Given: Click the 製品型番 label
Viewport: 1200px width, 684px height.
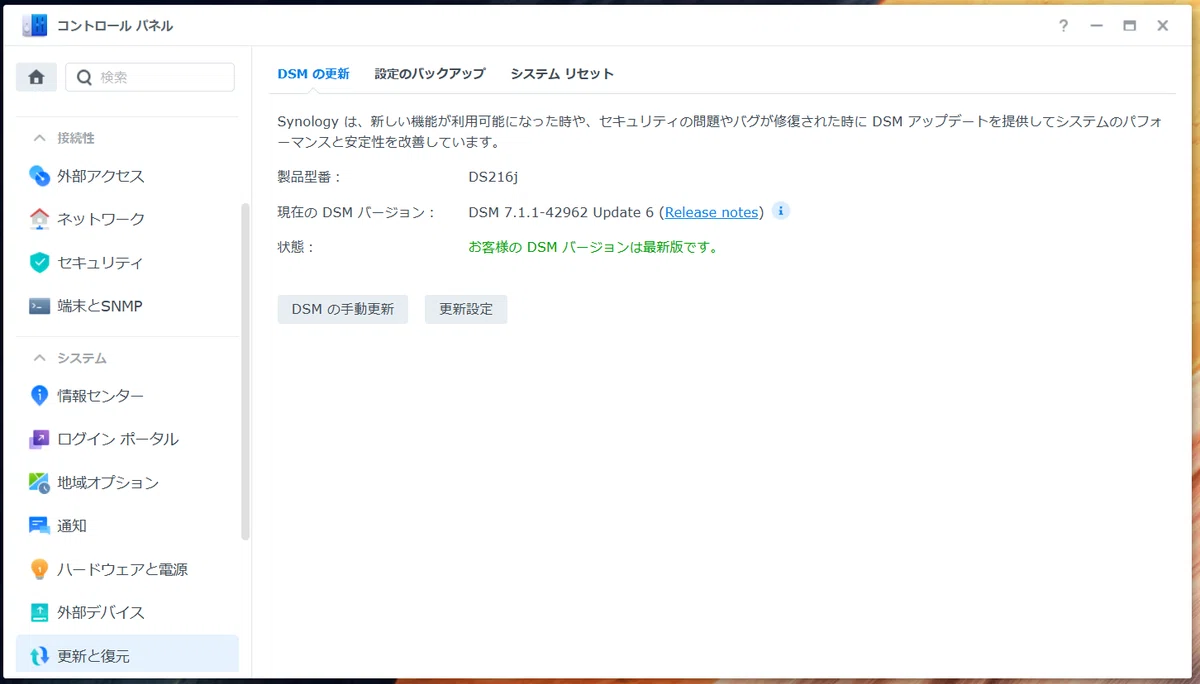Looking at the screenshot, I should [309, 177].
